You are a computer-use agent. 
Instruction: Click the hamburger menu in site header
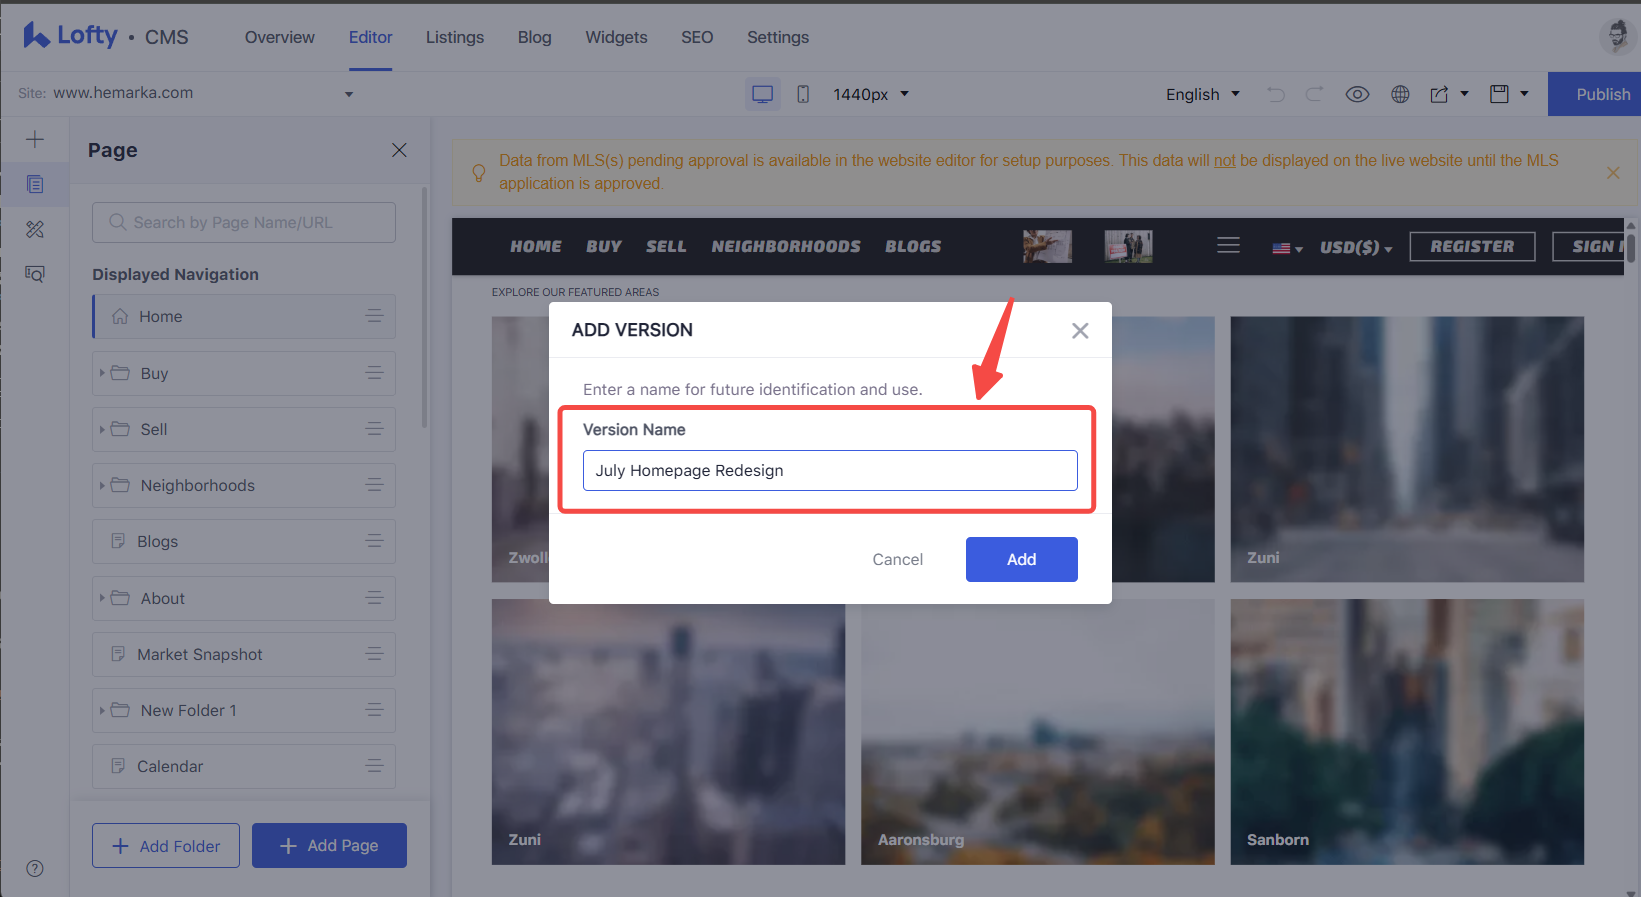(x=1228, y=246)
